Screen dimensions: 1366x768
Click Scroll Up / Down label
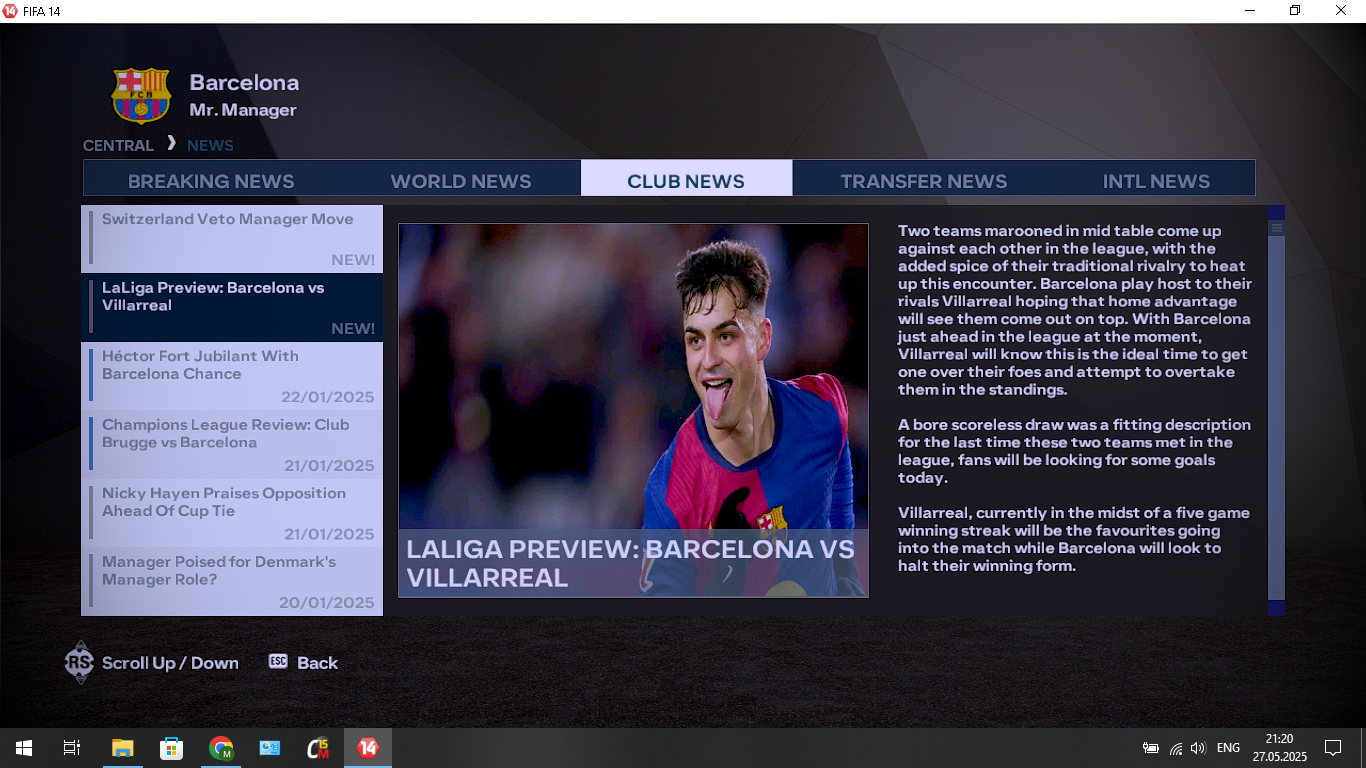click(x=170, y=663)
